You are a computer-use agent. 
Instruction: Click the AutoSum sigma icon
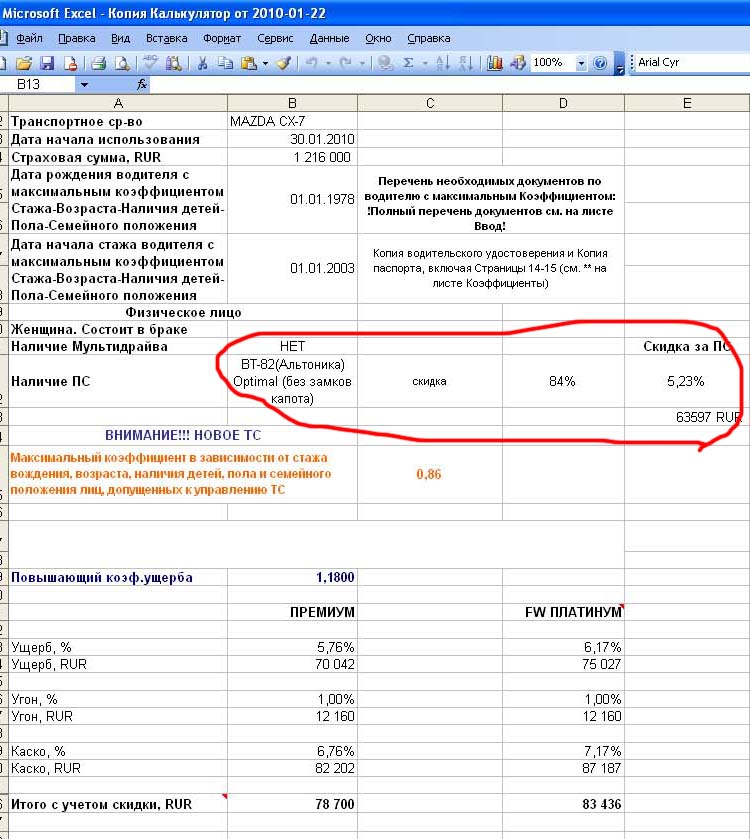point(408,63)
